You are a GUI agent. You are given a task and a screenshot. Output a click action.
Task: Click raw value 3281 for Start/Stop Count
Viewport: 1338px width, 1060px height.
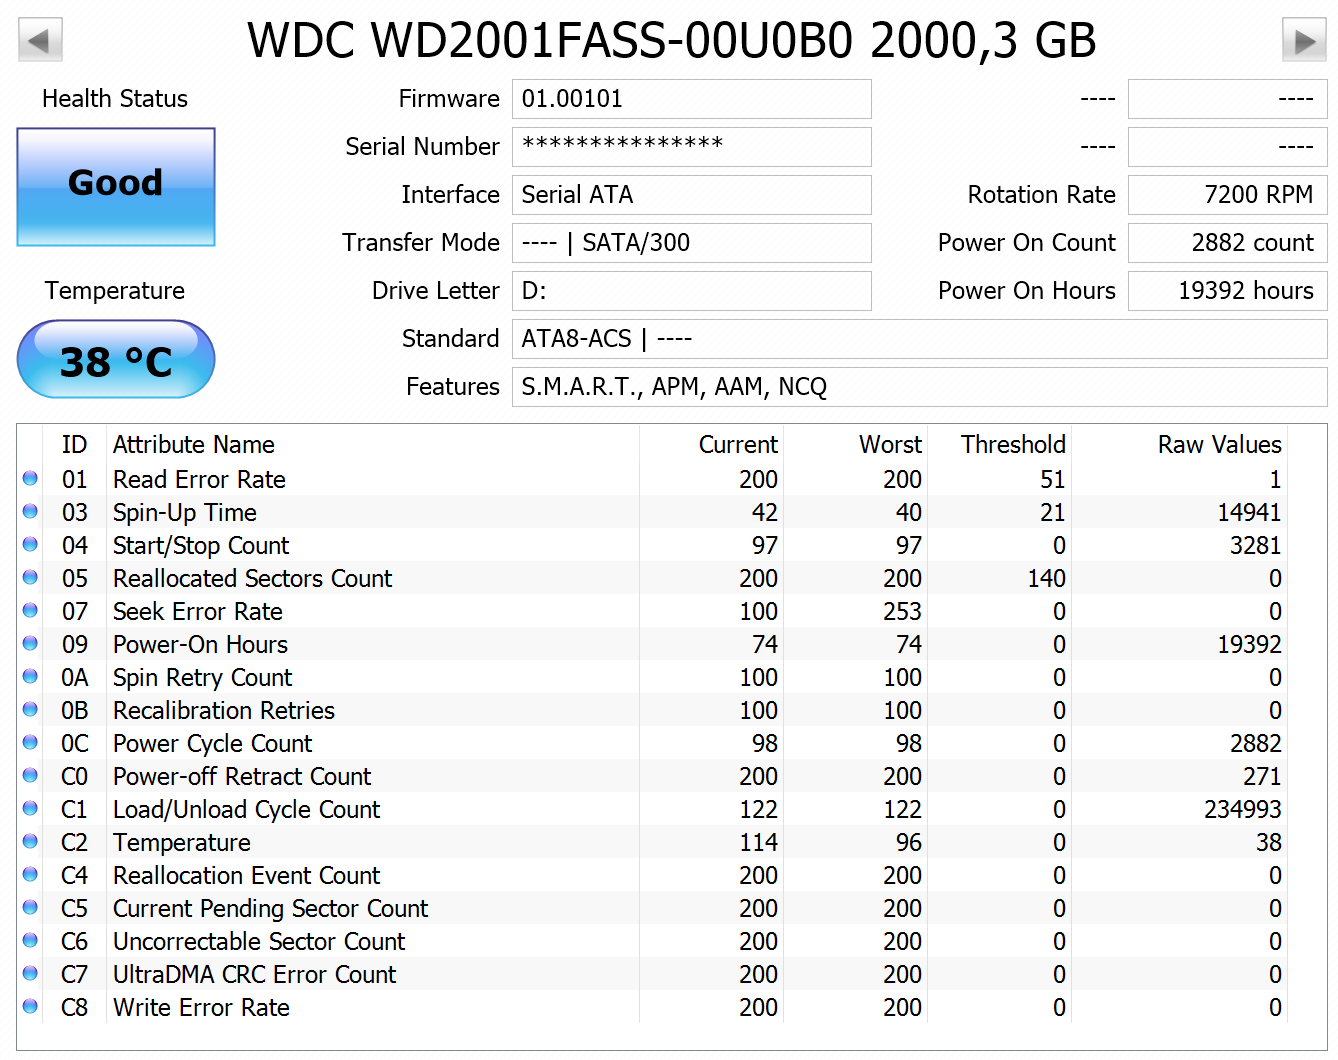[x=1255, y=546]
